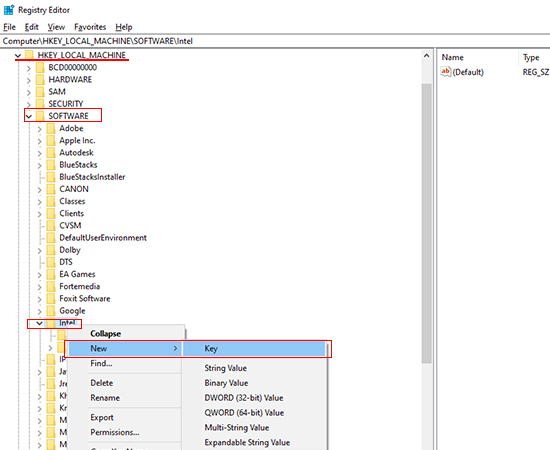Select the CVSM folder icon
Image resolution: width=550 pixels, height=450 pixels.
(x=51, y=226)
